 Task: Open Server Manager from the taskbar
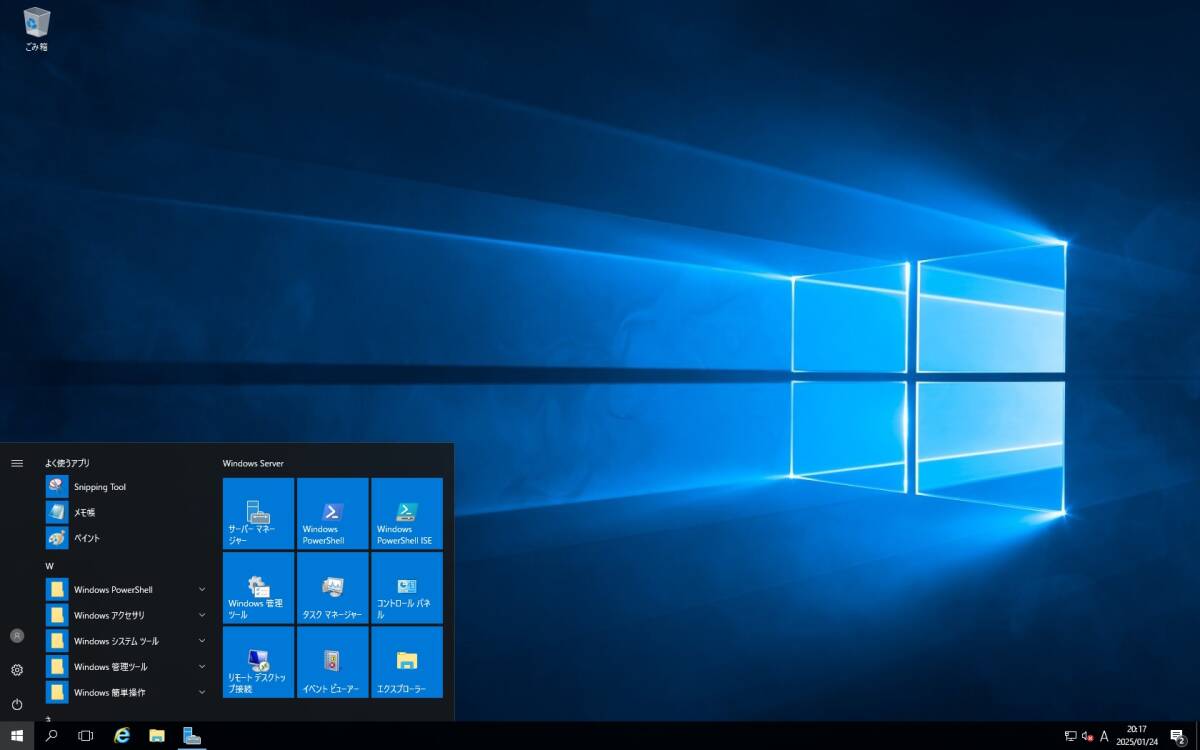[192, 736]
